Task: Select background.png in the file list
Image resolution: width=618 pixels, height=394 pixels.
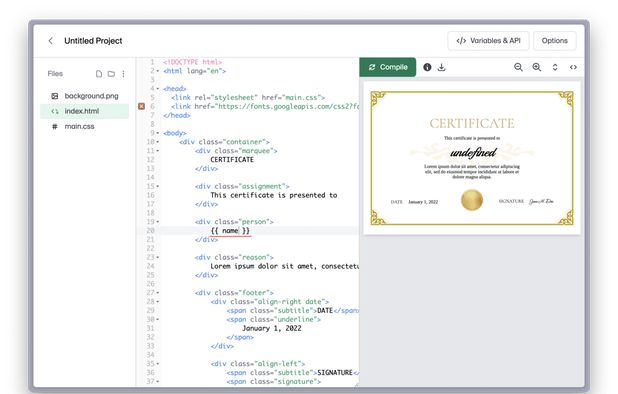Action: (84, 96)
